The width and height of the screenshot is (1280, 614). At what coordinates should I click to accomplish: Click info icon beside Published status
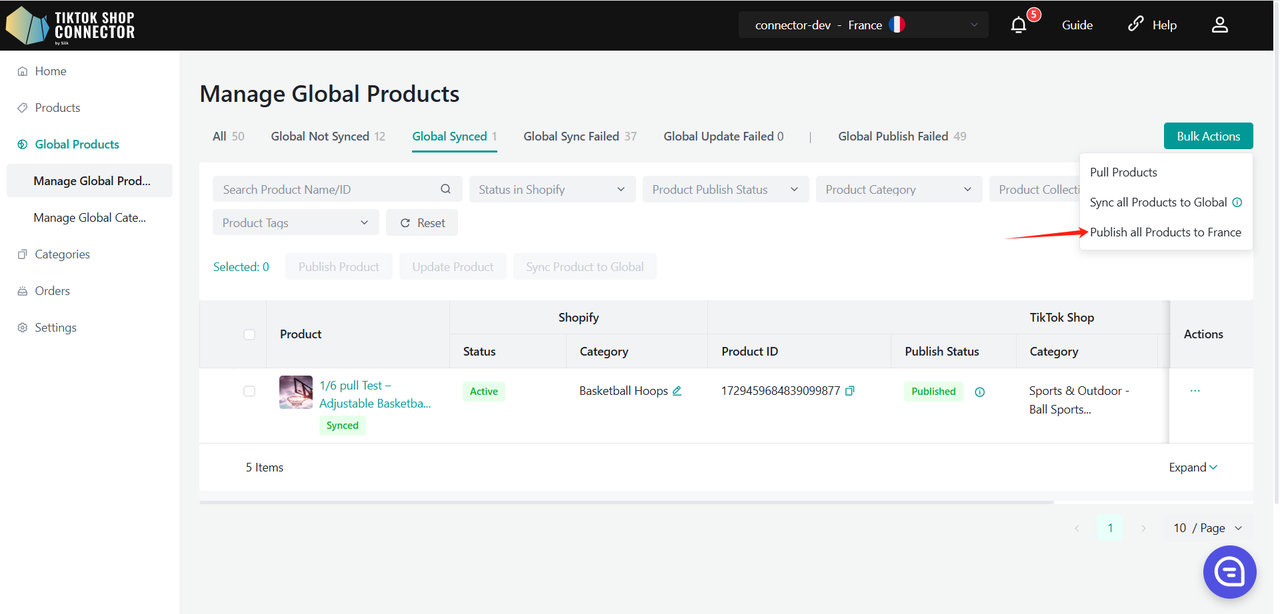[979, 392]
